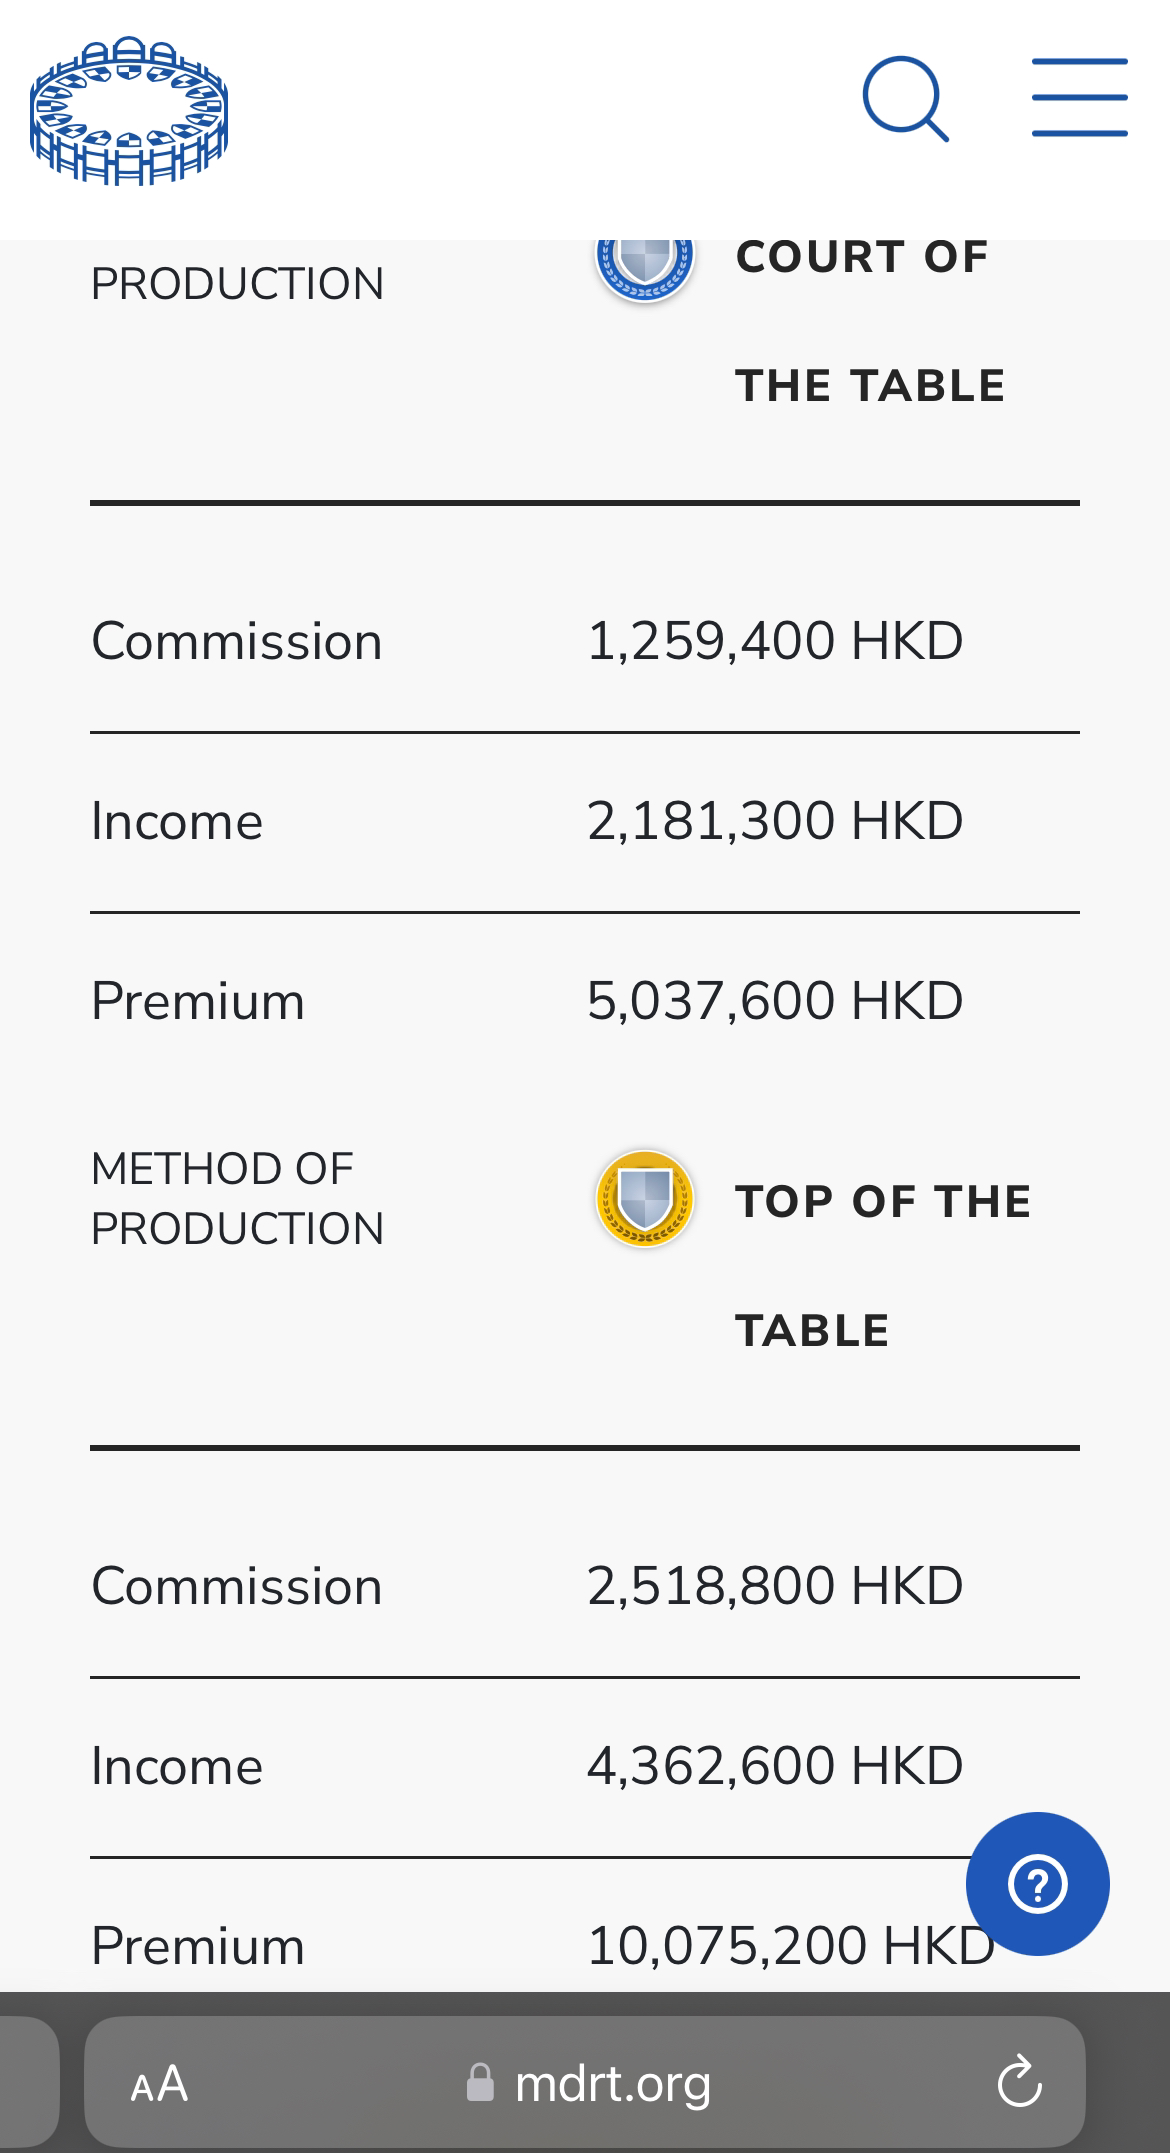The width and height of the screenshot is (1170, 2153).
Task: Tap the padlock icon beside mdrt.org
Action: tap(481, 2083)
